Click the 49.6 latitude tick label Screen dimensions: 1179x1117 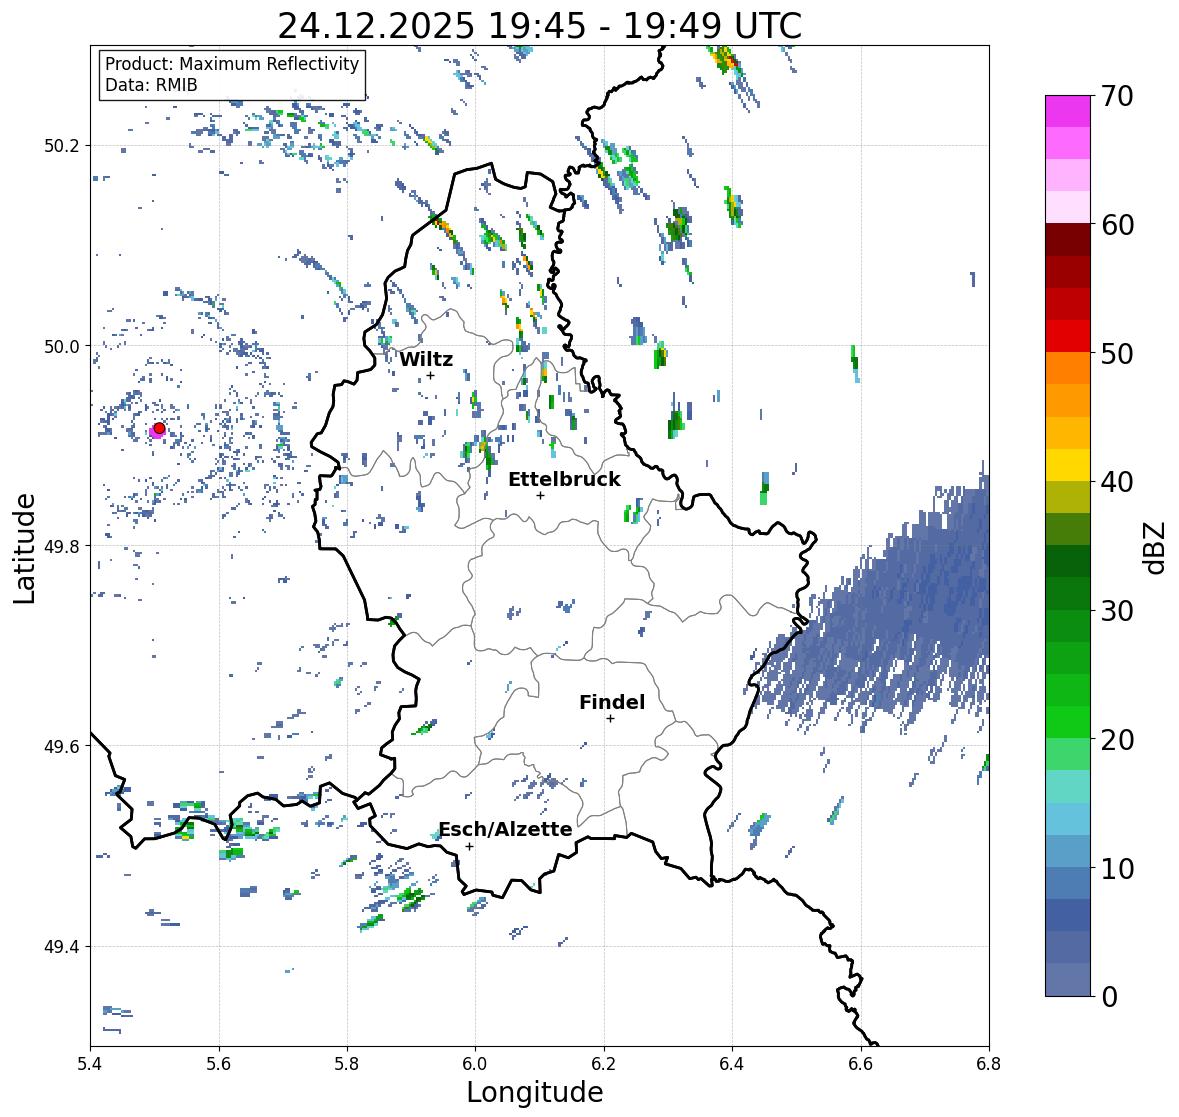[x=62, y=746]
